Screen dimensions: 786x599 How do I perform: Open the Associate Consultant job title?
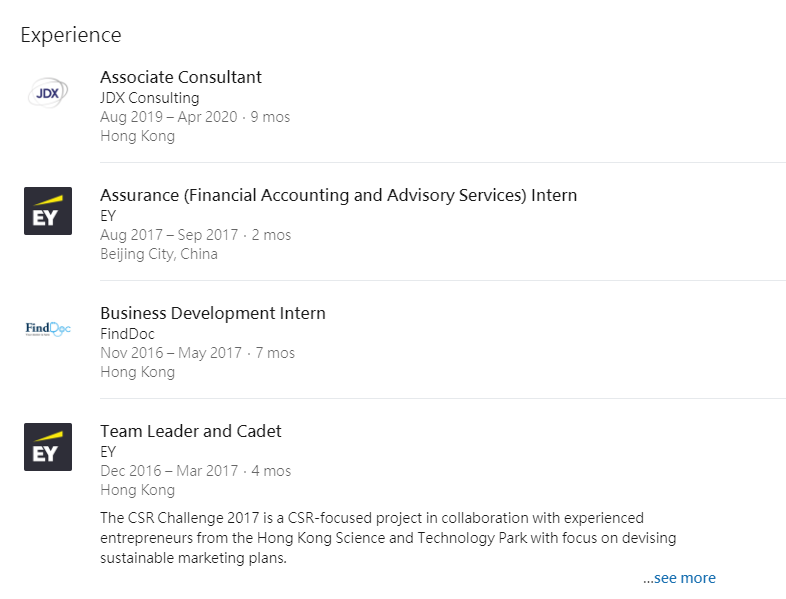[181, 77]
